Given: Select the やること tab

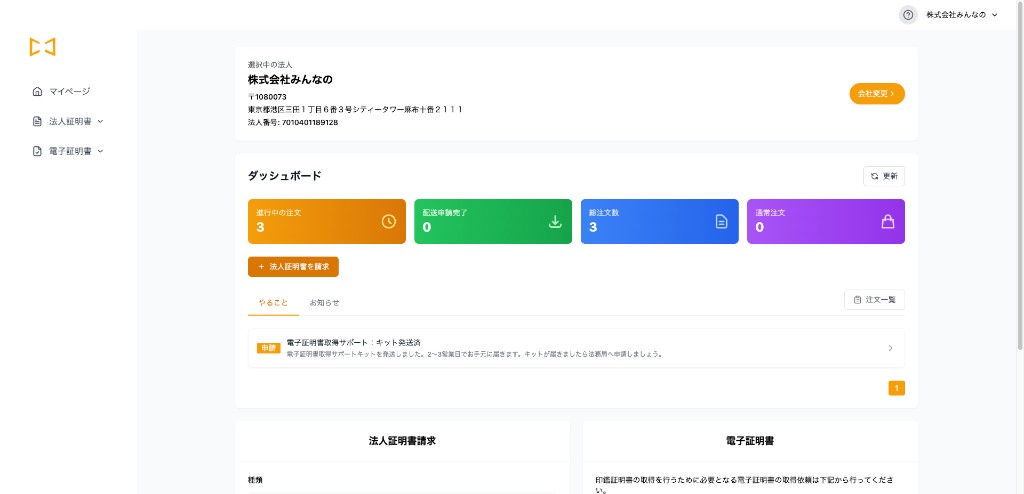Looking at the screenshot, I should [x=274, y=303].
